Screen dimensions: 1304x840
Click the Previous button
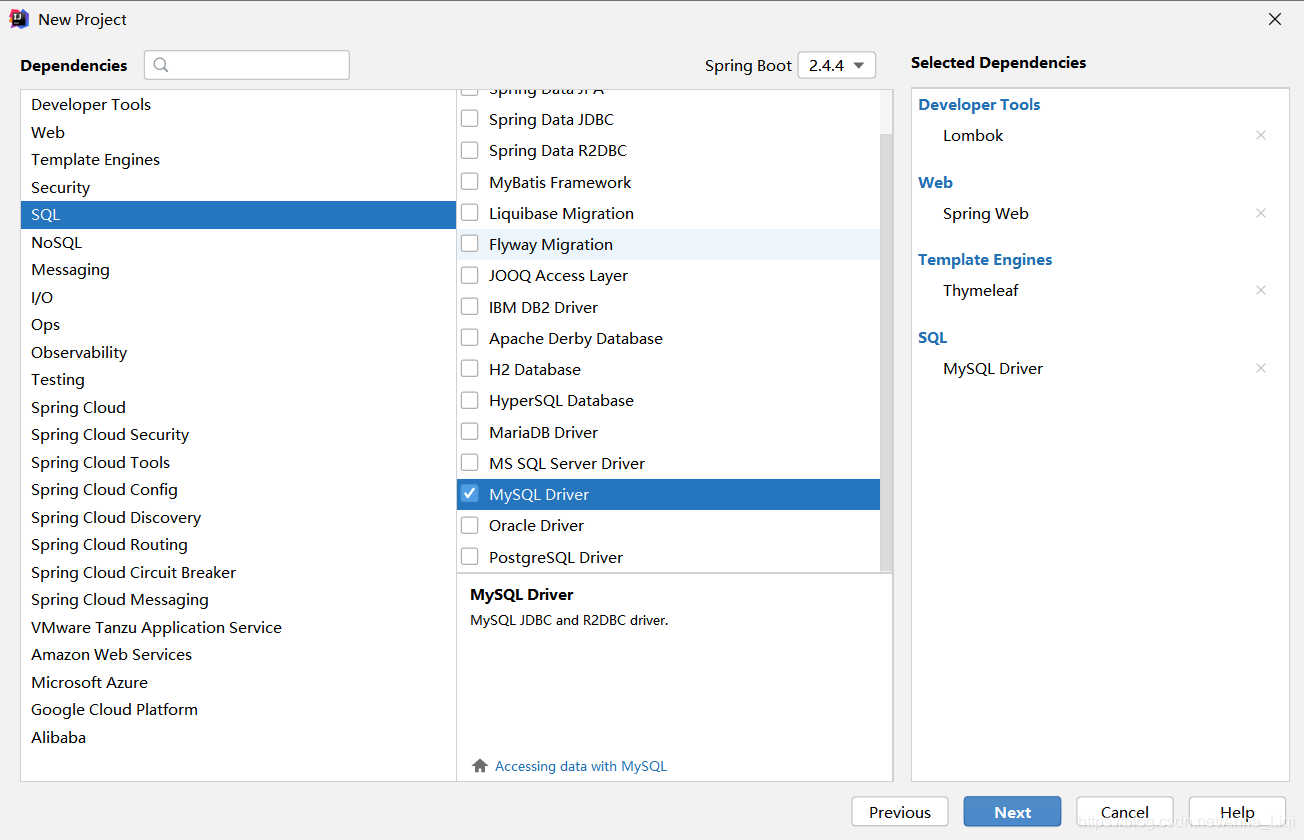pos(900,812)
